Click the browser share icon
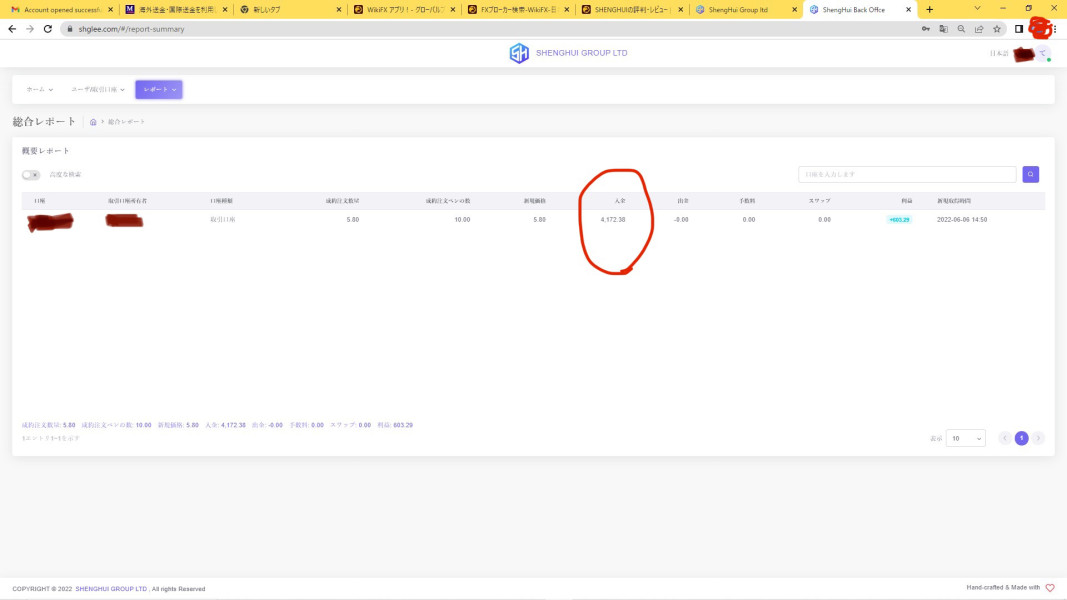Viewport: 1067px width, 600px height. [979, 29]
